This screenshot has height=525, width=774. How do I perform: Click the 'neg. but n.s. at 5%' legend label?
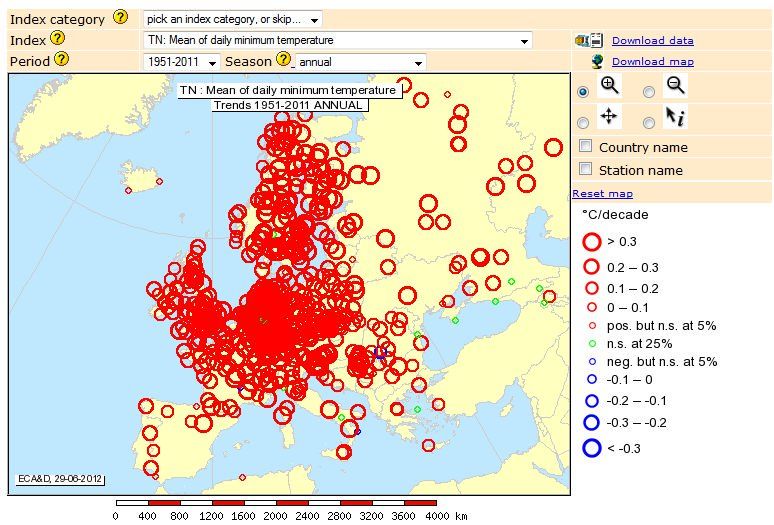(662, 362)
